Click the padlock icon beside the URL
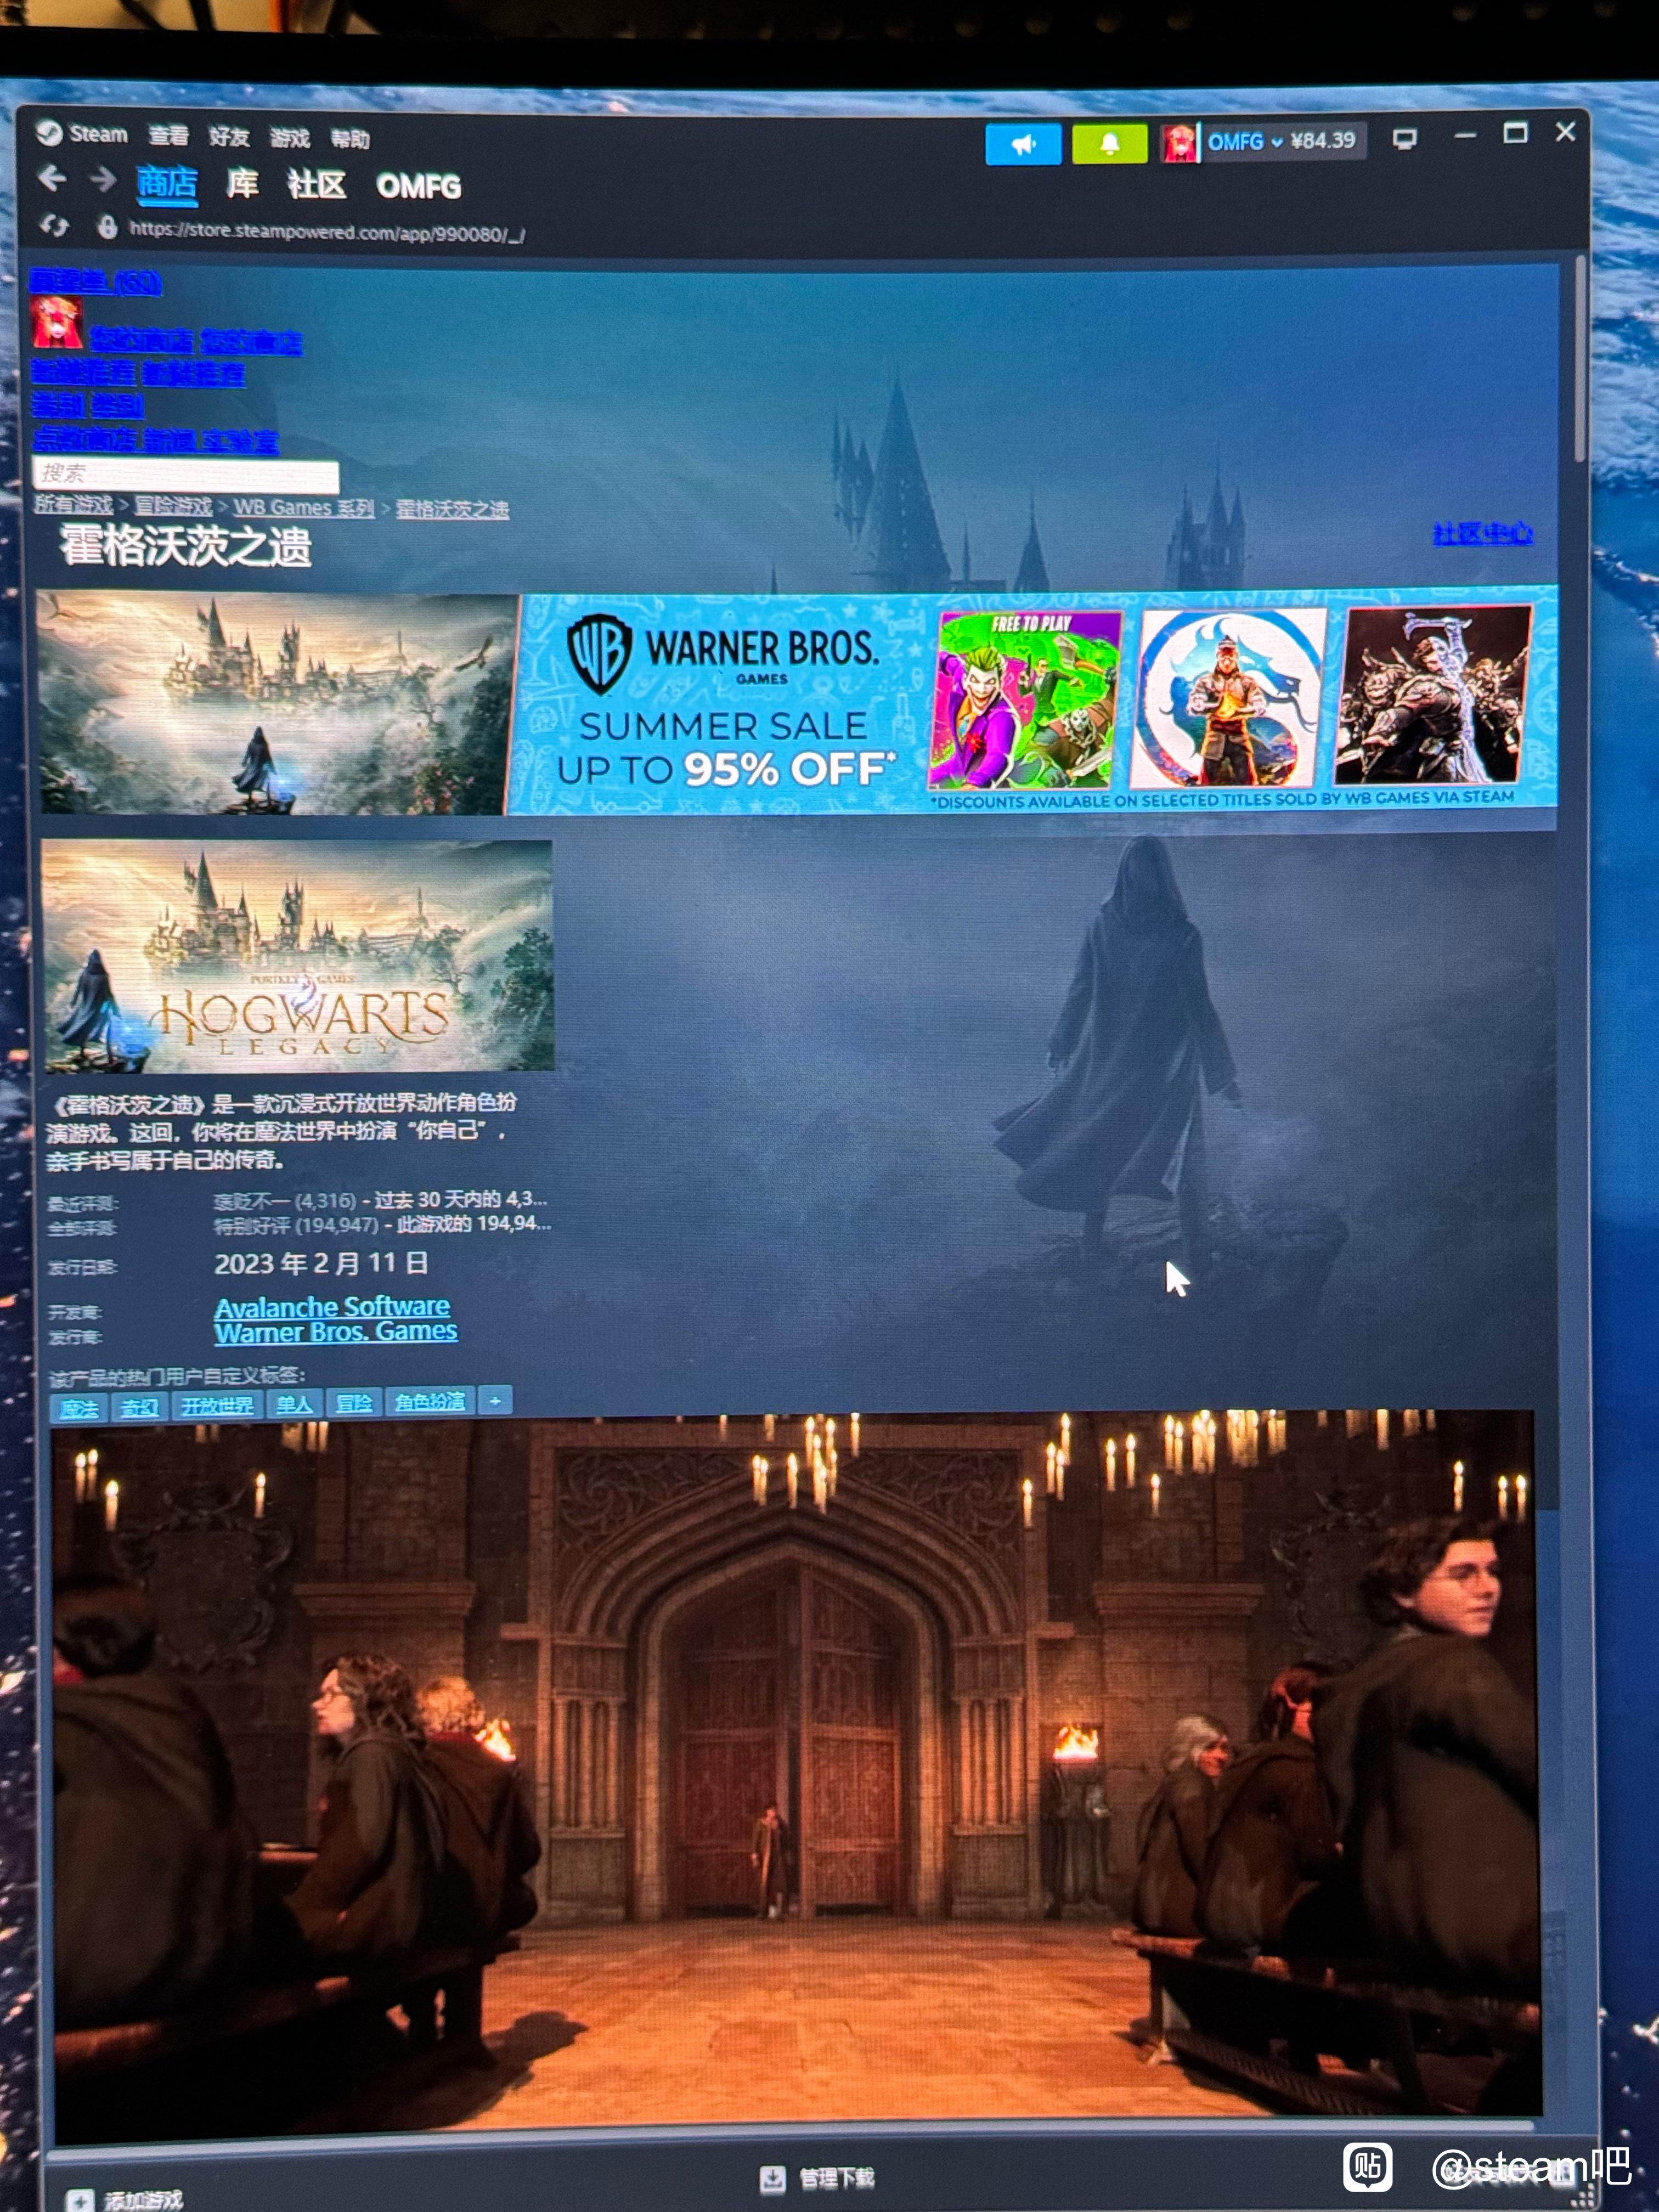Image resolution: width=1659 pixels, height=2212 pixels. (107, 227)
